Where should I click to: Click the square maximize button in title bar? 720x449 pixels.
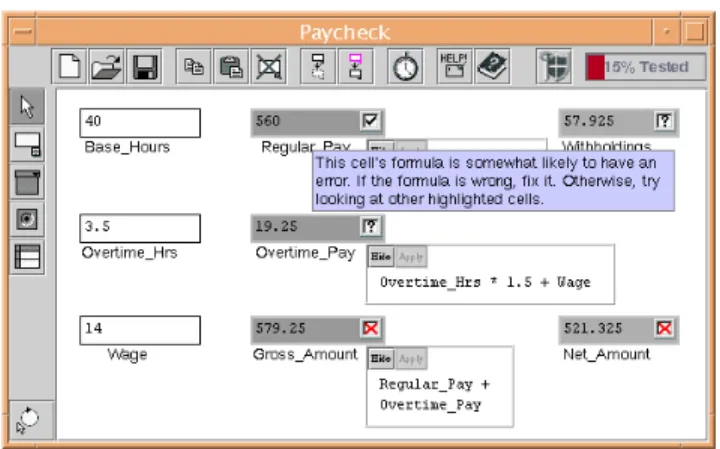click(694, 32)
